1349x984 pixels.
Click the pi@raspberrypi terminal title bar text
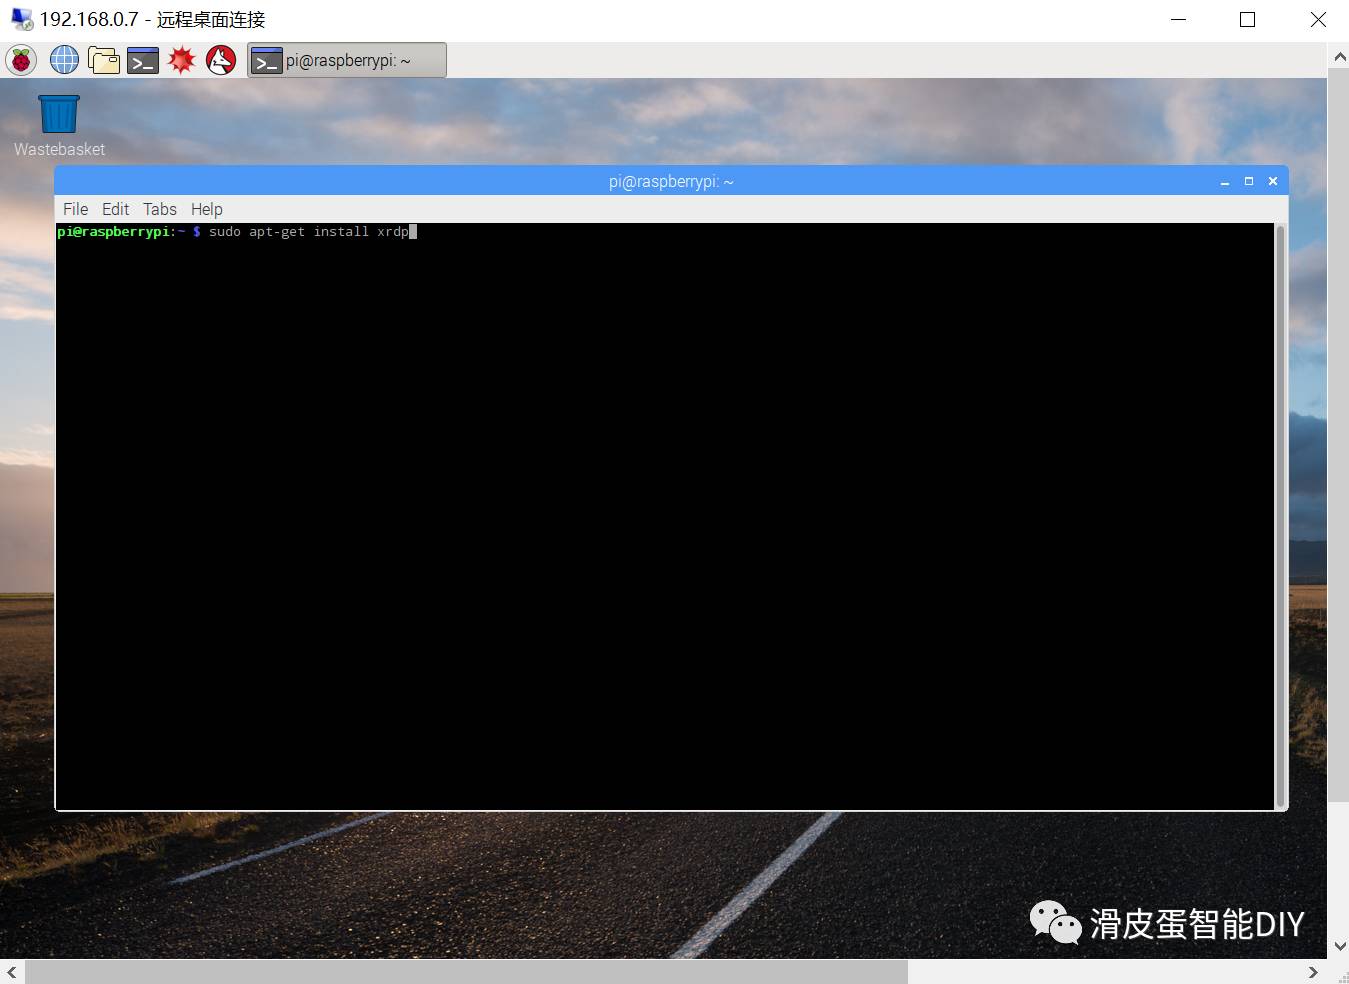(x=671, y=182)
